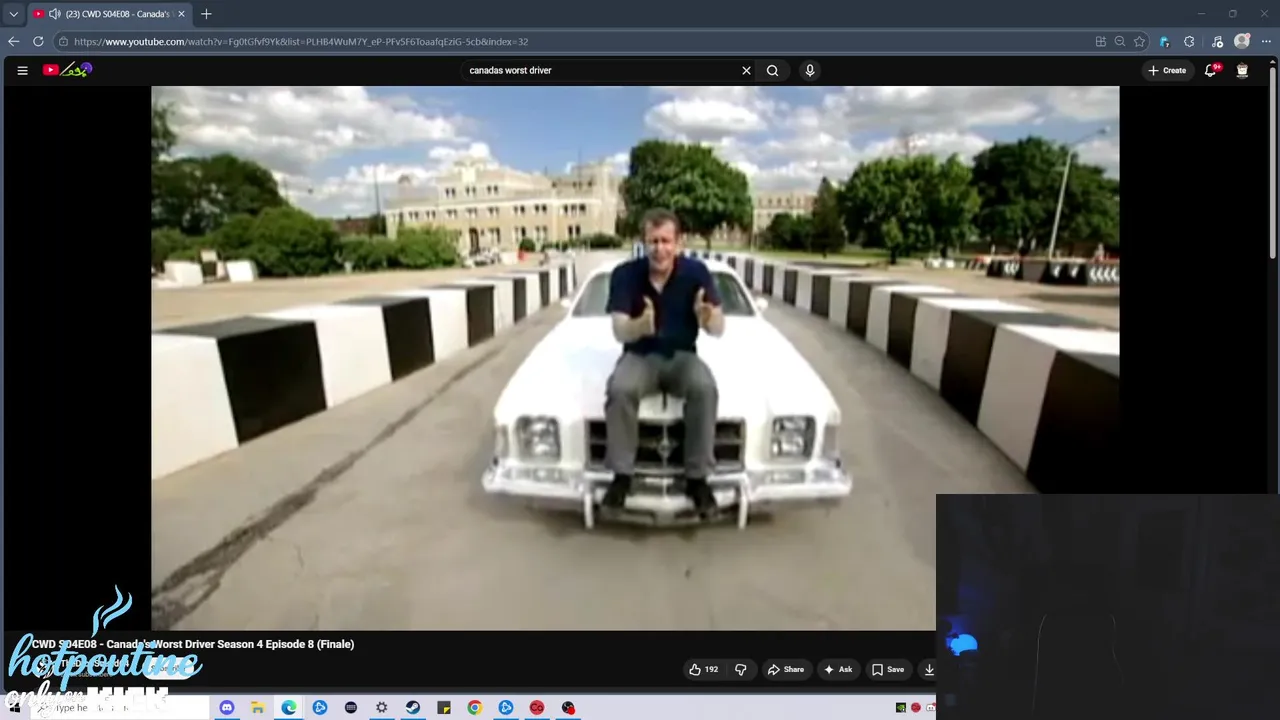Open the browser extensions puzzle icon
1280x720 pixels.
pyautogui.click(x=1189, y=41)
